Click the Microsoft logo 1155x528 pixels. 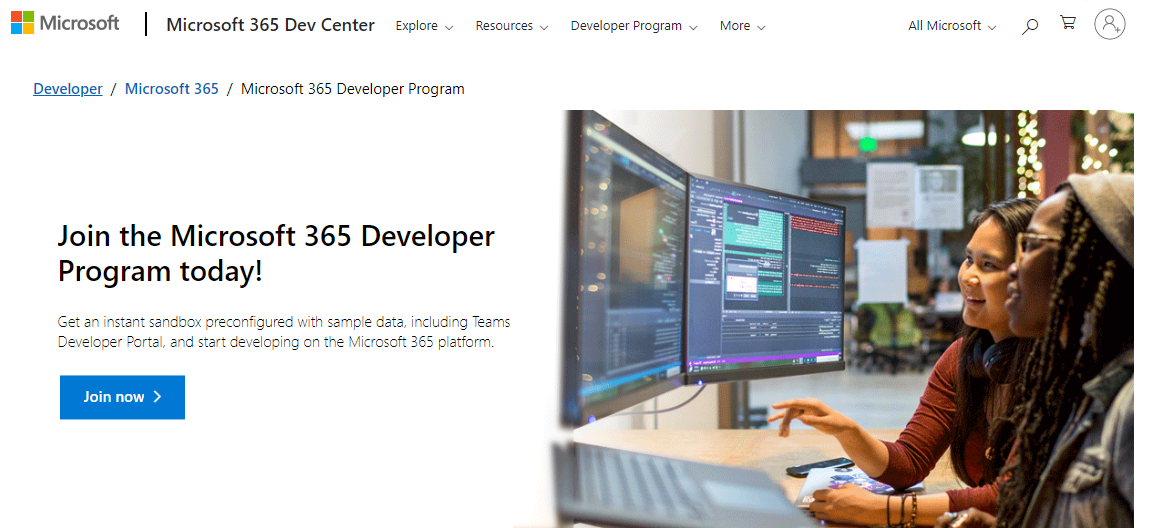[x=65, y=23]
